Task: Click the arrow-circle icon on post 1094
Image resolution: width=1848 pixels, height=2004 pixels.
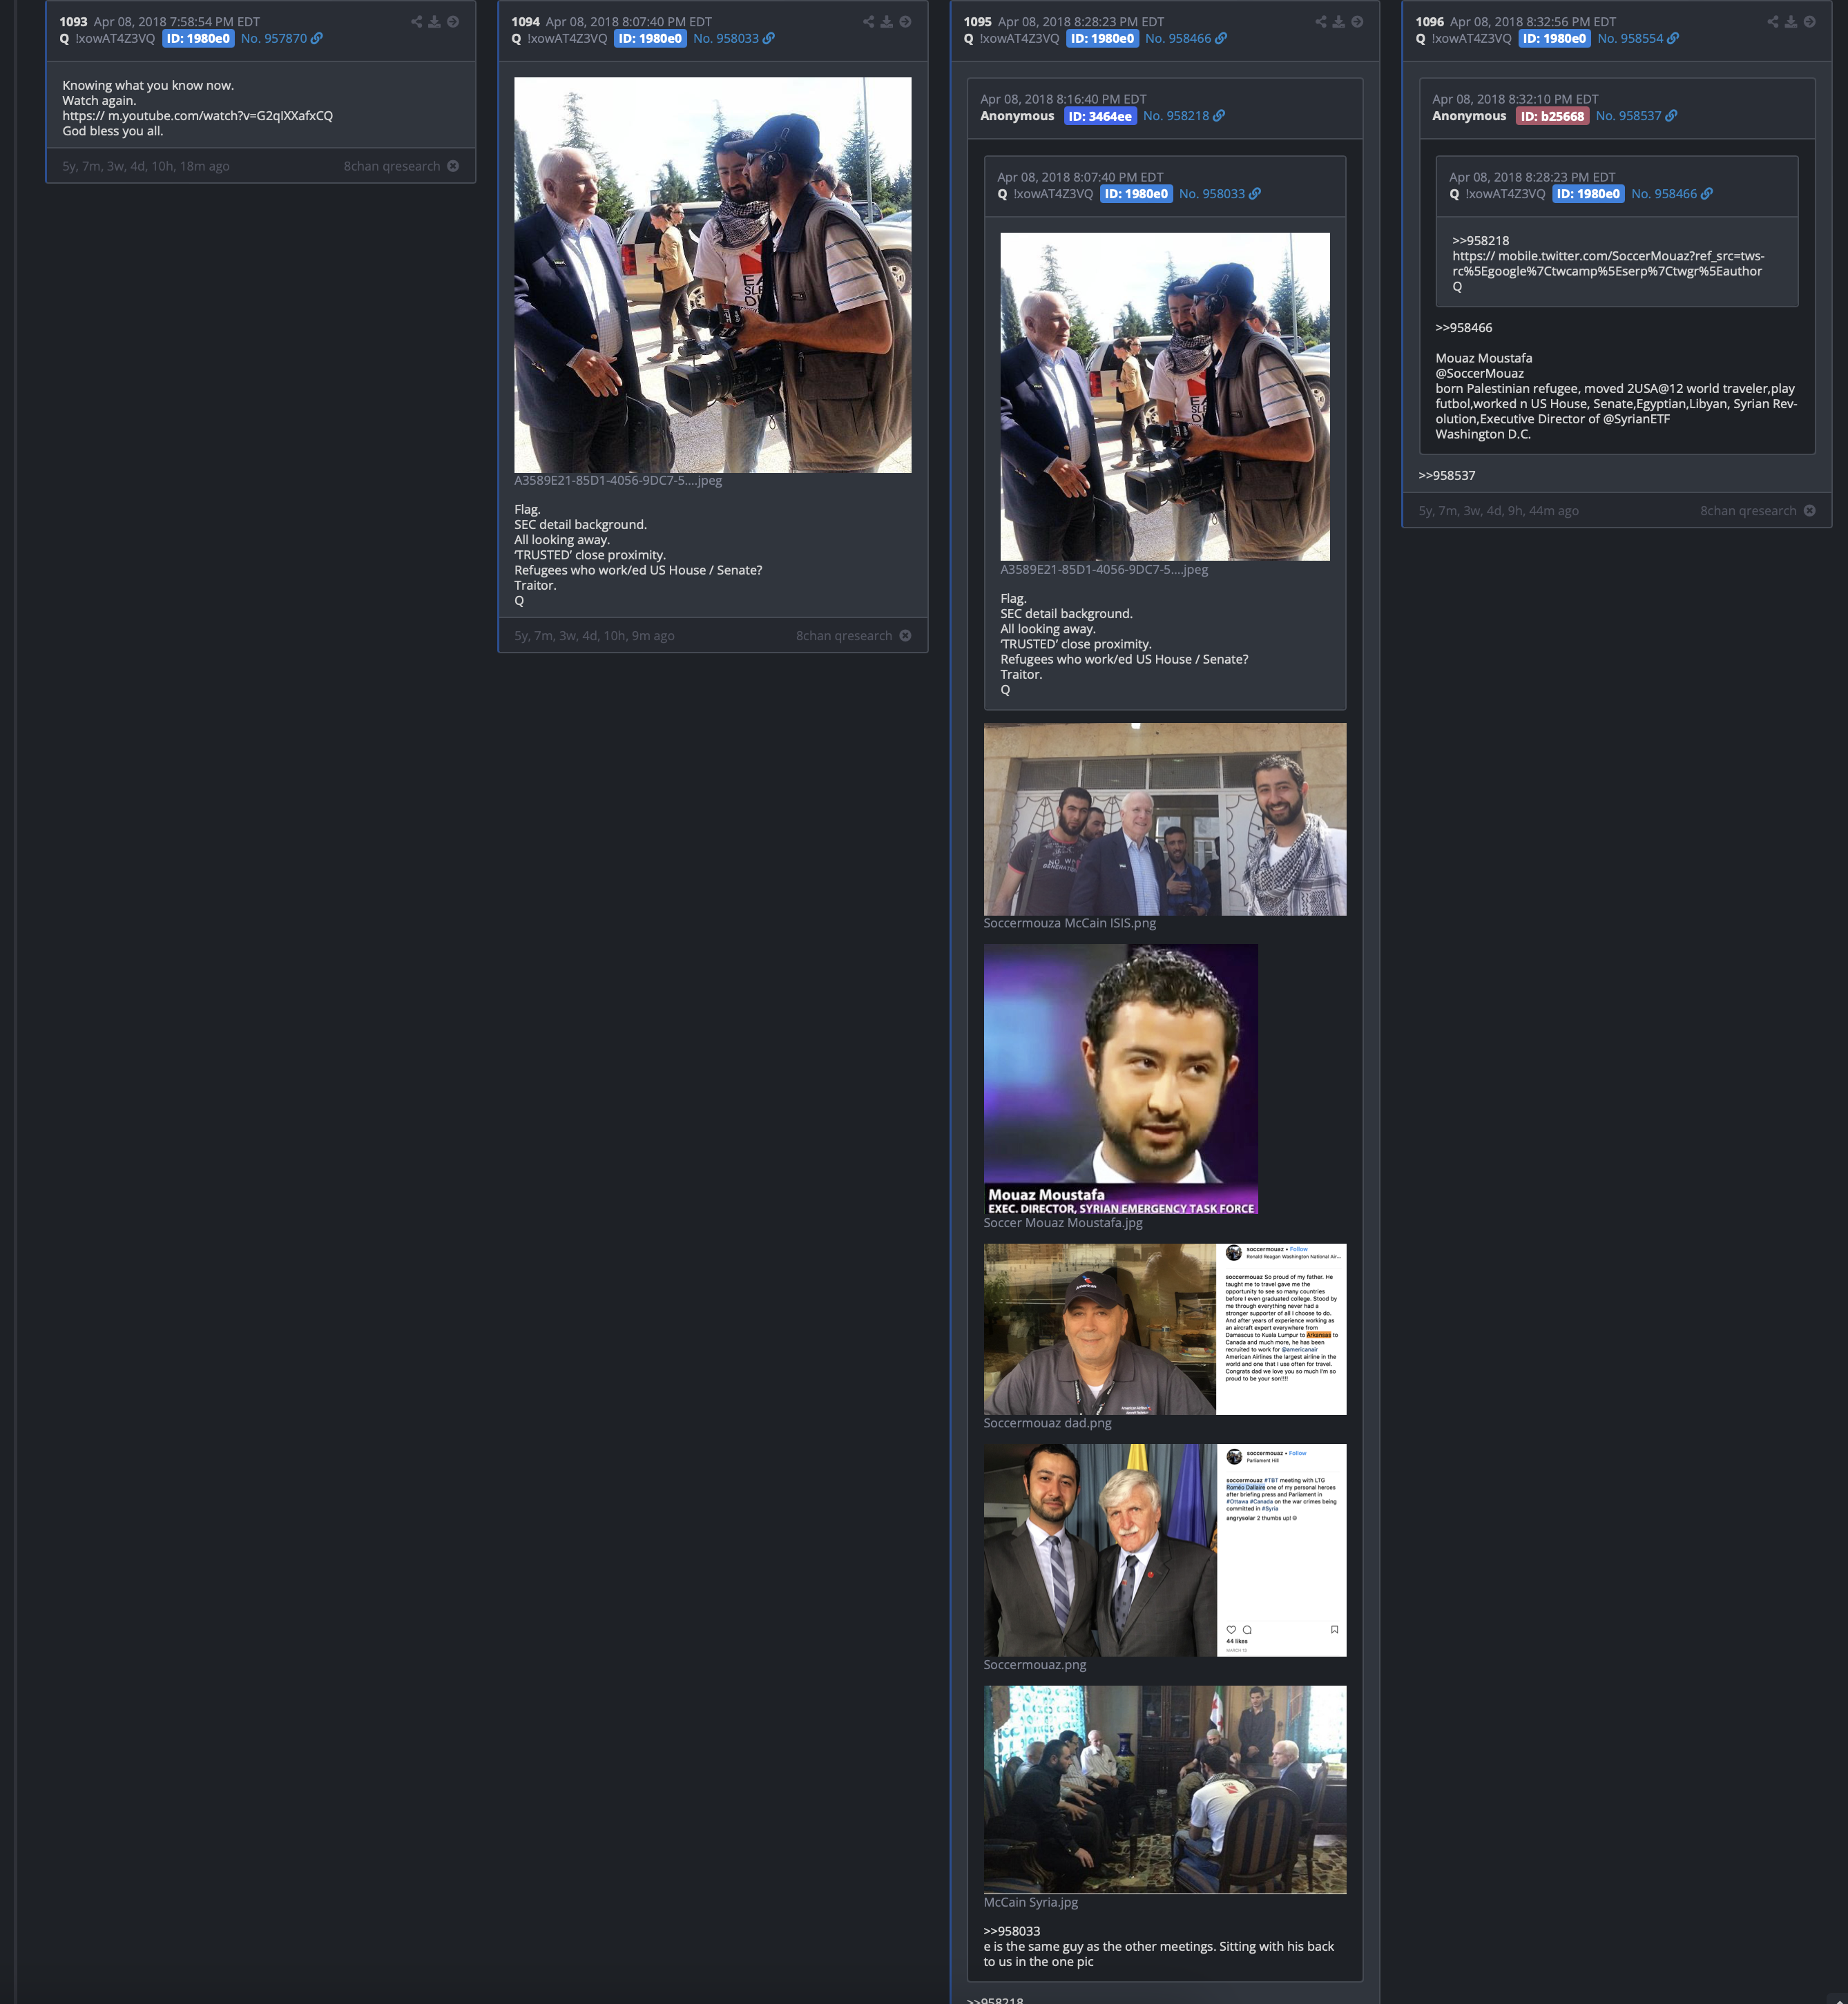Action: click(x=905, y=22)
